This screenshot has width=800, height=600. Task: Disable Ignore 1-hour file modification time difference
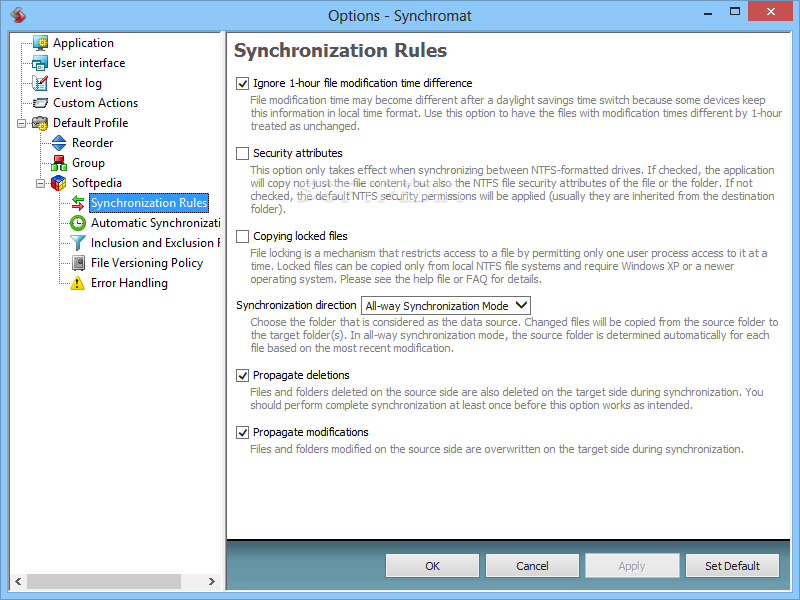pos(242,83)
